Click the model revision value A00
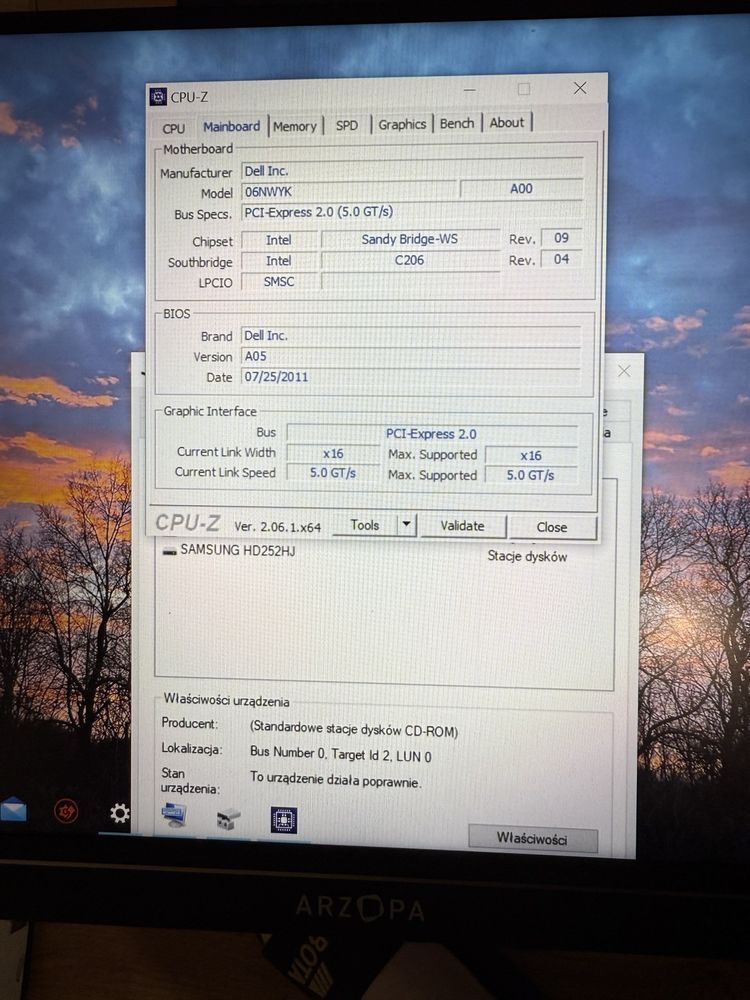750x1000 pixels. (521, 189)
